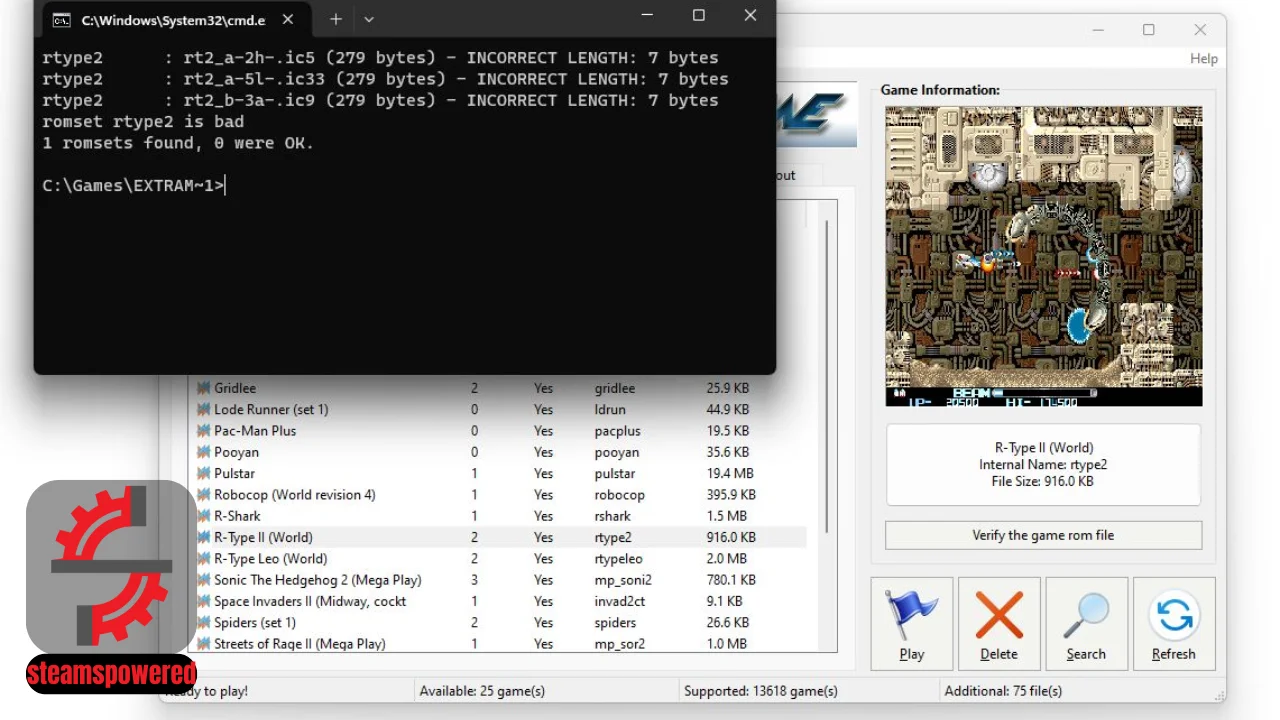1280x720 pixels.
Task: Click the file size '19.4 MB'
Action: 730,473
